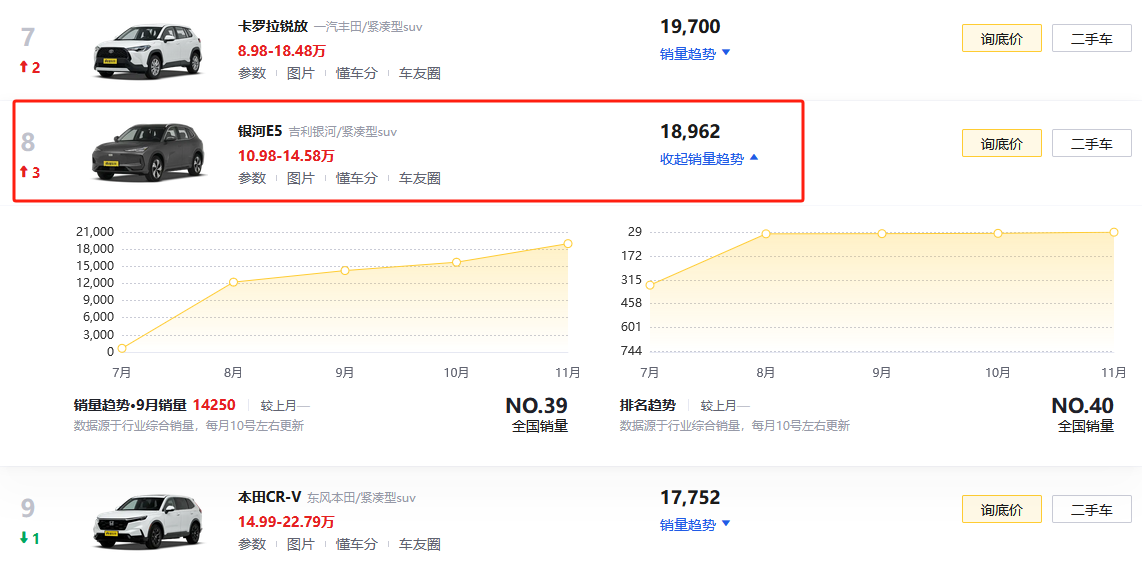
Task: Select the 9月 point on sales chart
Action: (344, 270)
